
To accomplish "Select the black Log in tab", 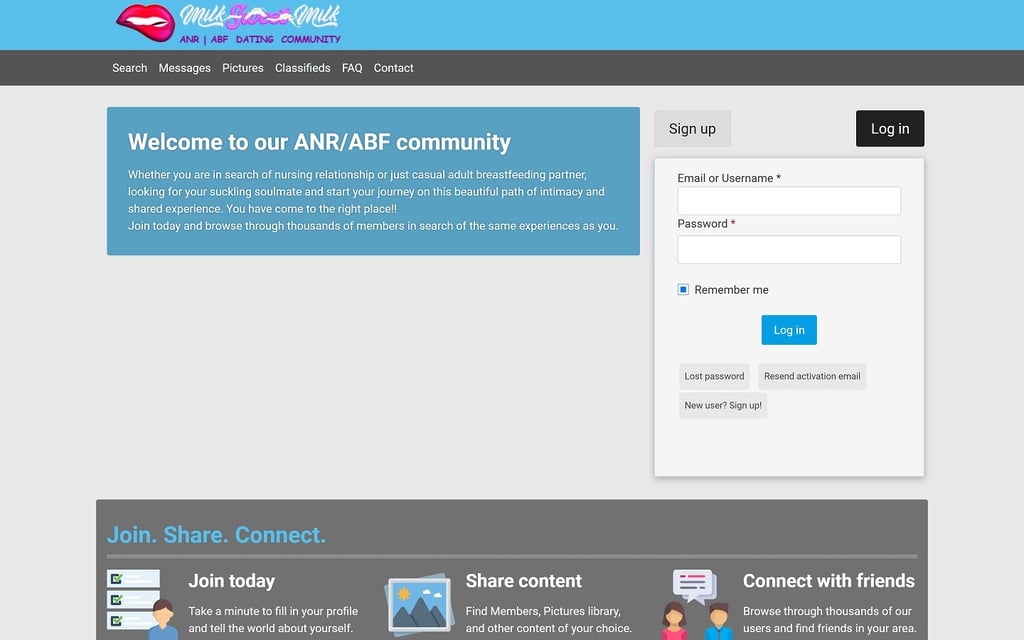I will (889, 129).
